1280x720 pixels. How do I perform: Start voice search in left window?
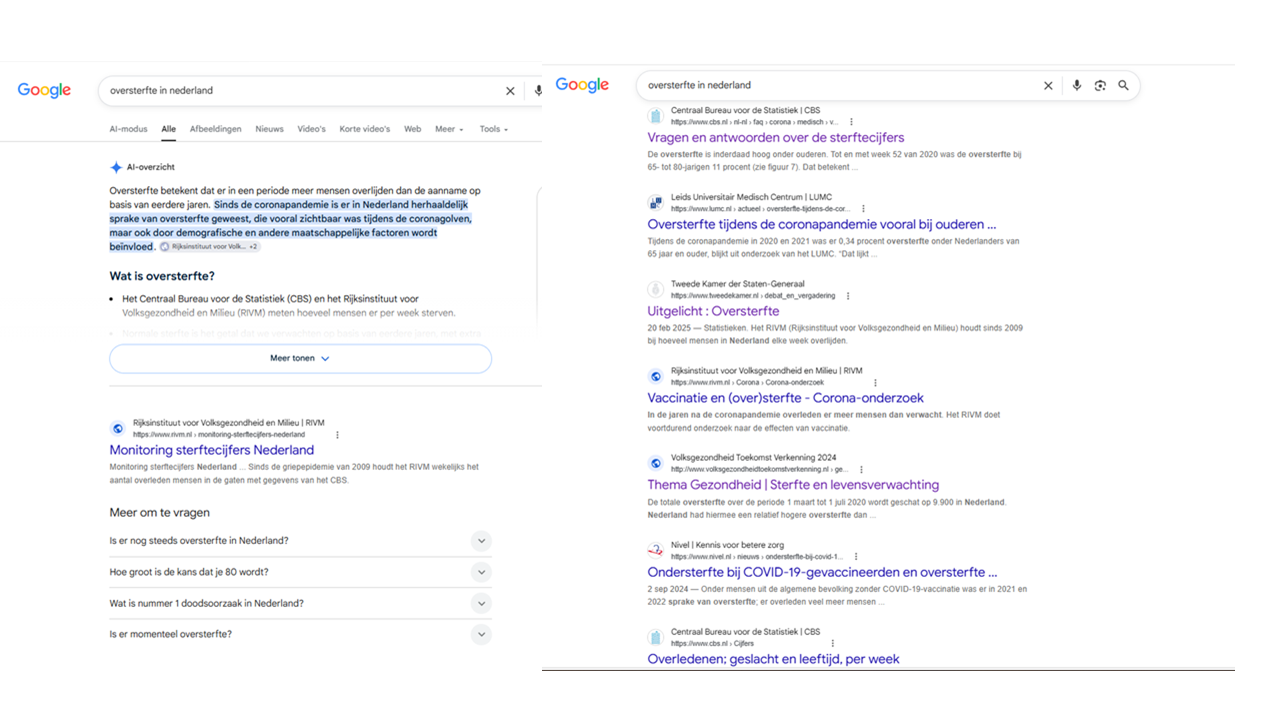click(x=538, y=91)
